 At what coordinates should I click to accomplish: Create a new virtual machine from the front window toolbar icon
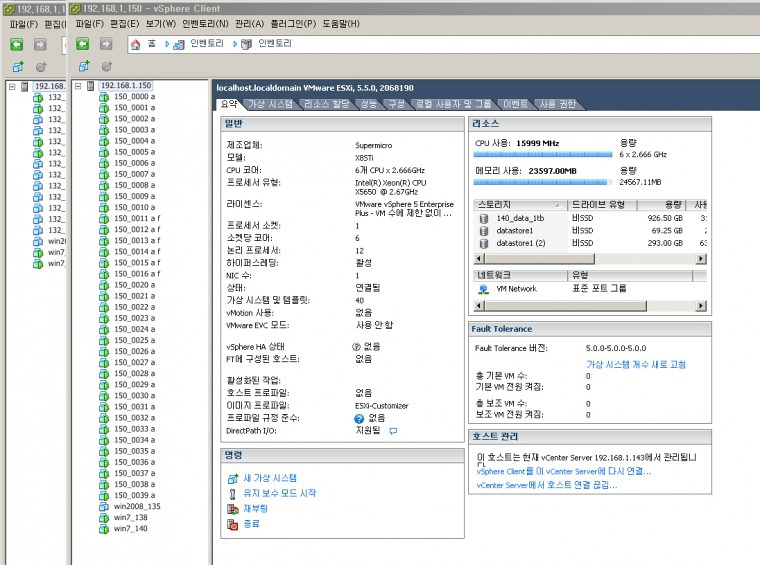tap(84, 66)
